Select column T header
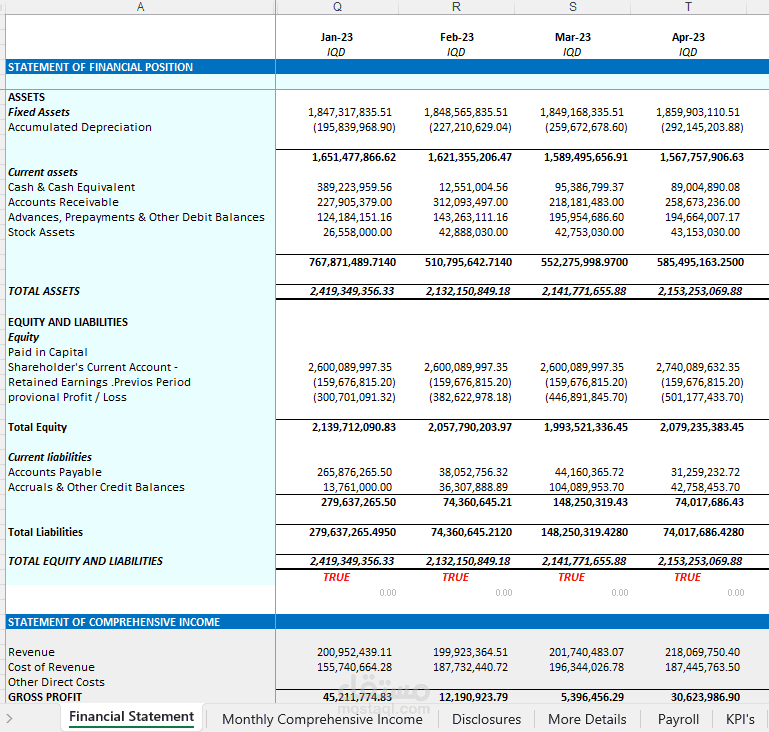 point(688,7)
